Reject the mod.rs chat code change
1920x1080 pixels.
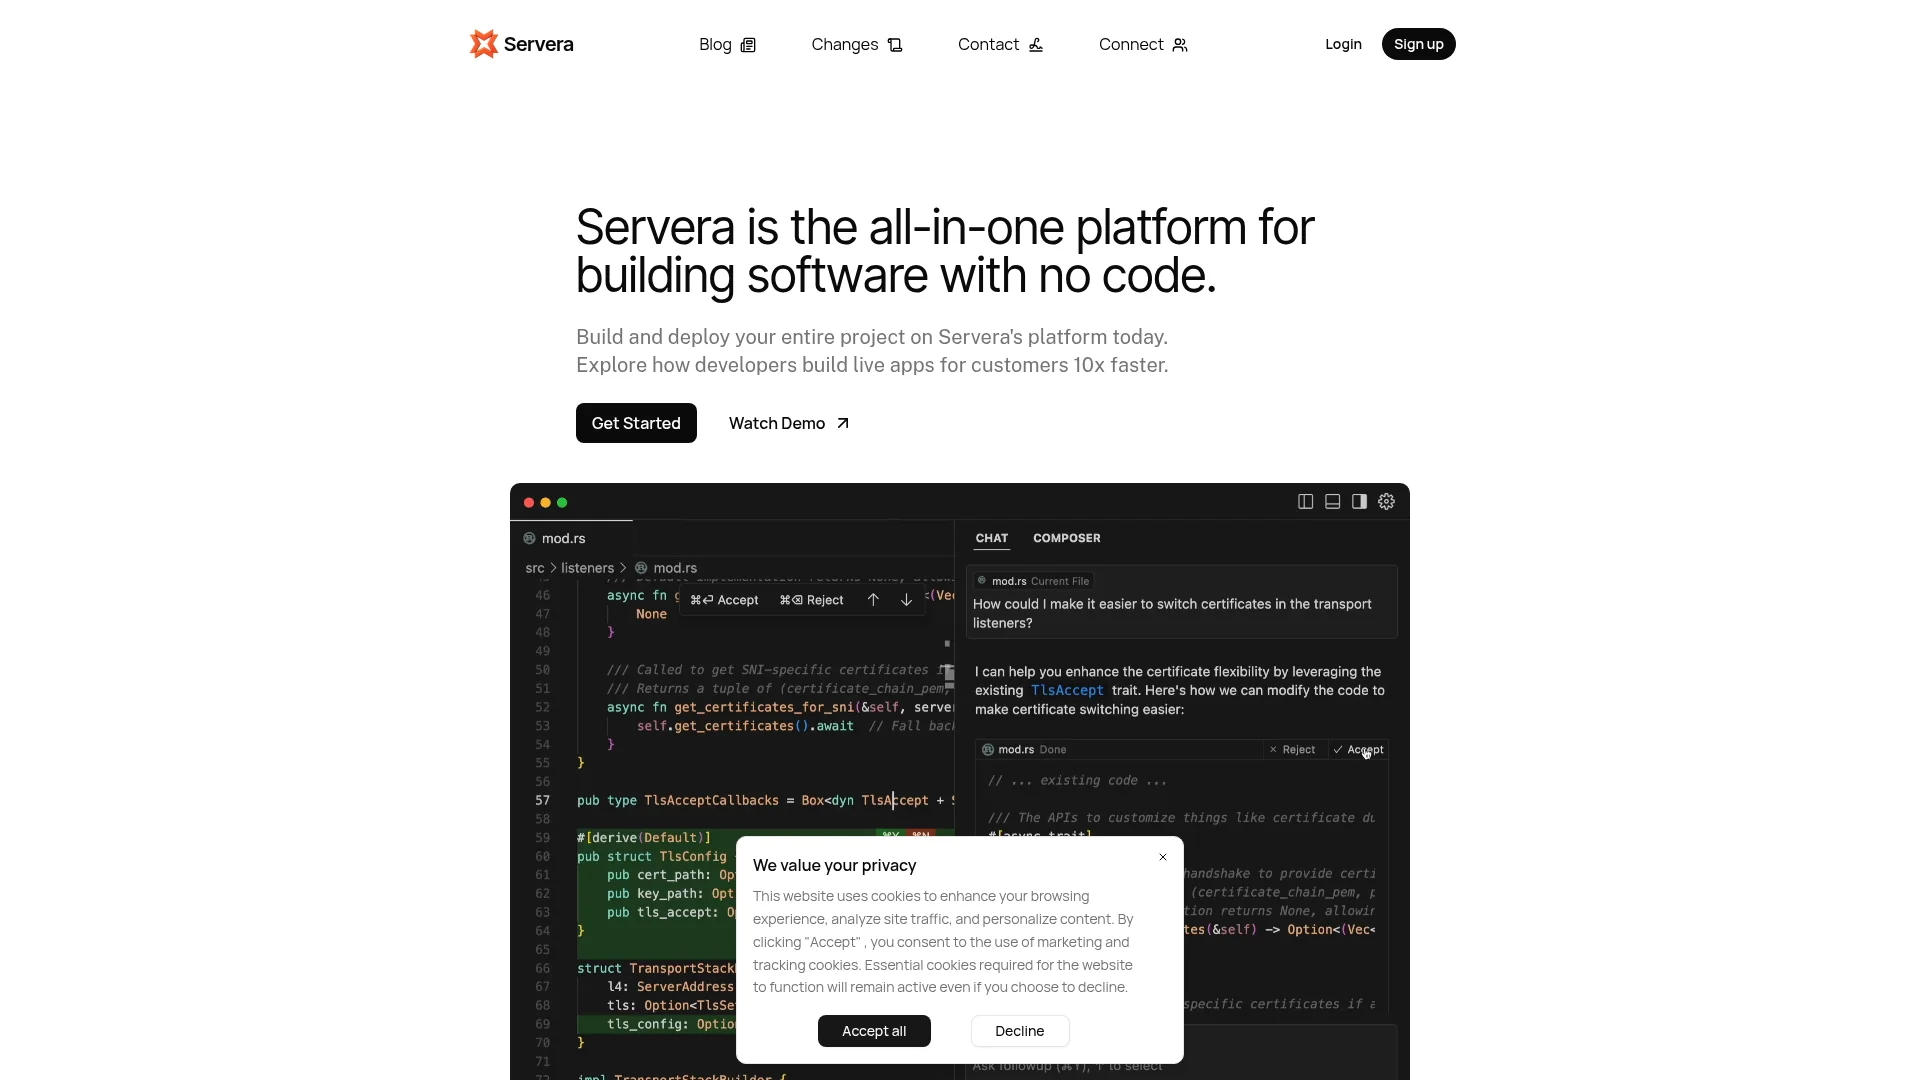coord(1292,750)
